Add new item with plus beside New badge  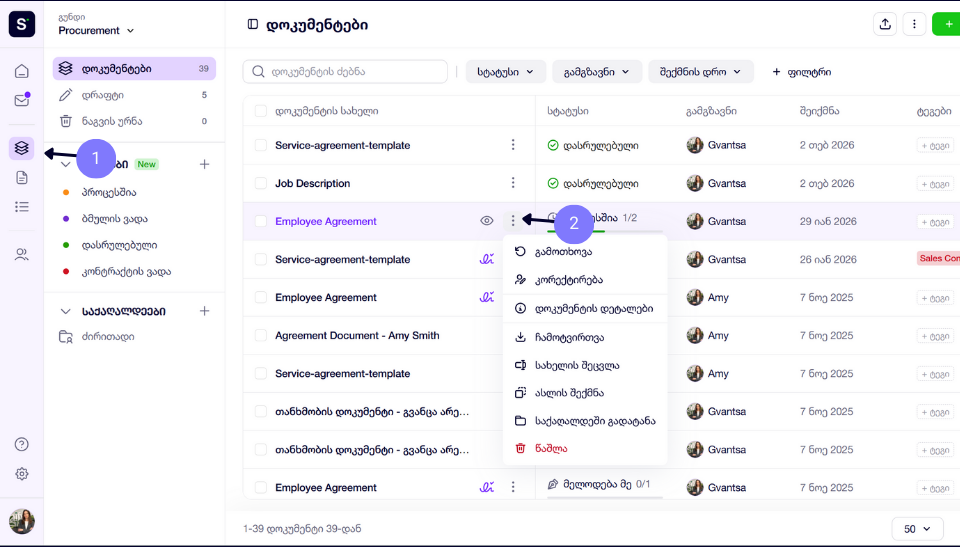[x=204, y=164]
